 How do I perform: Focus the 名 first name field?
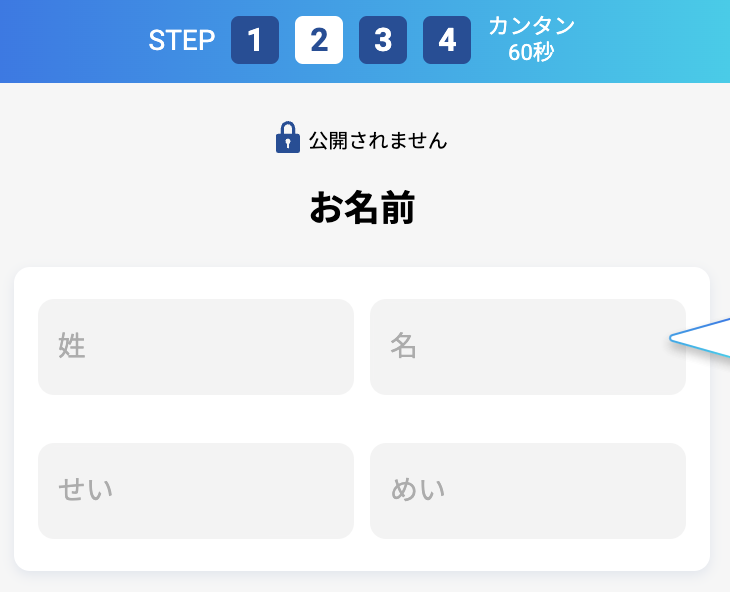point(528,347)
